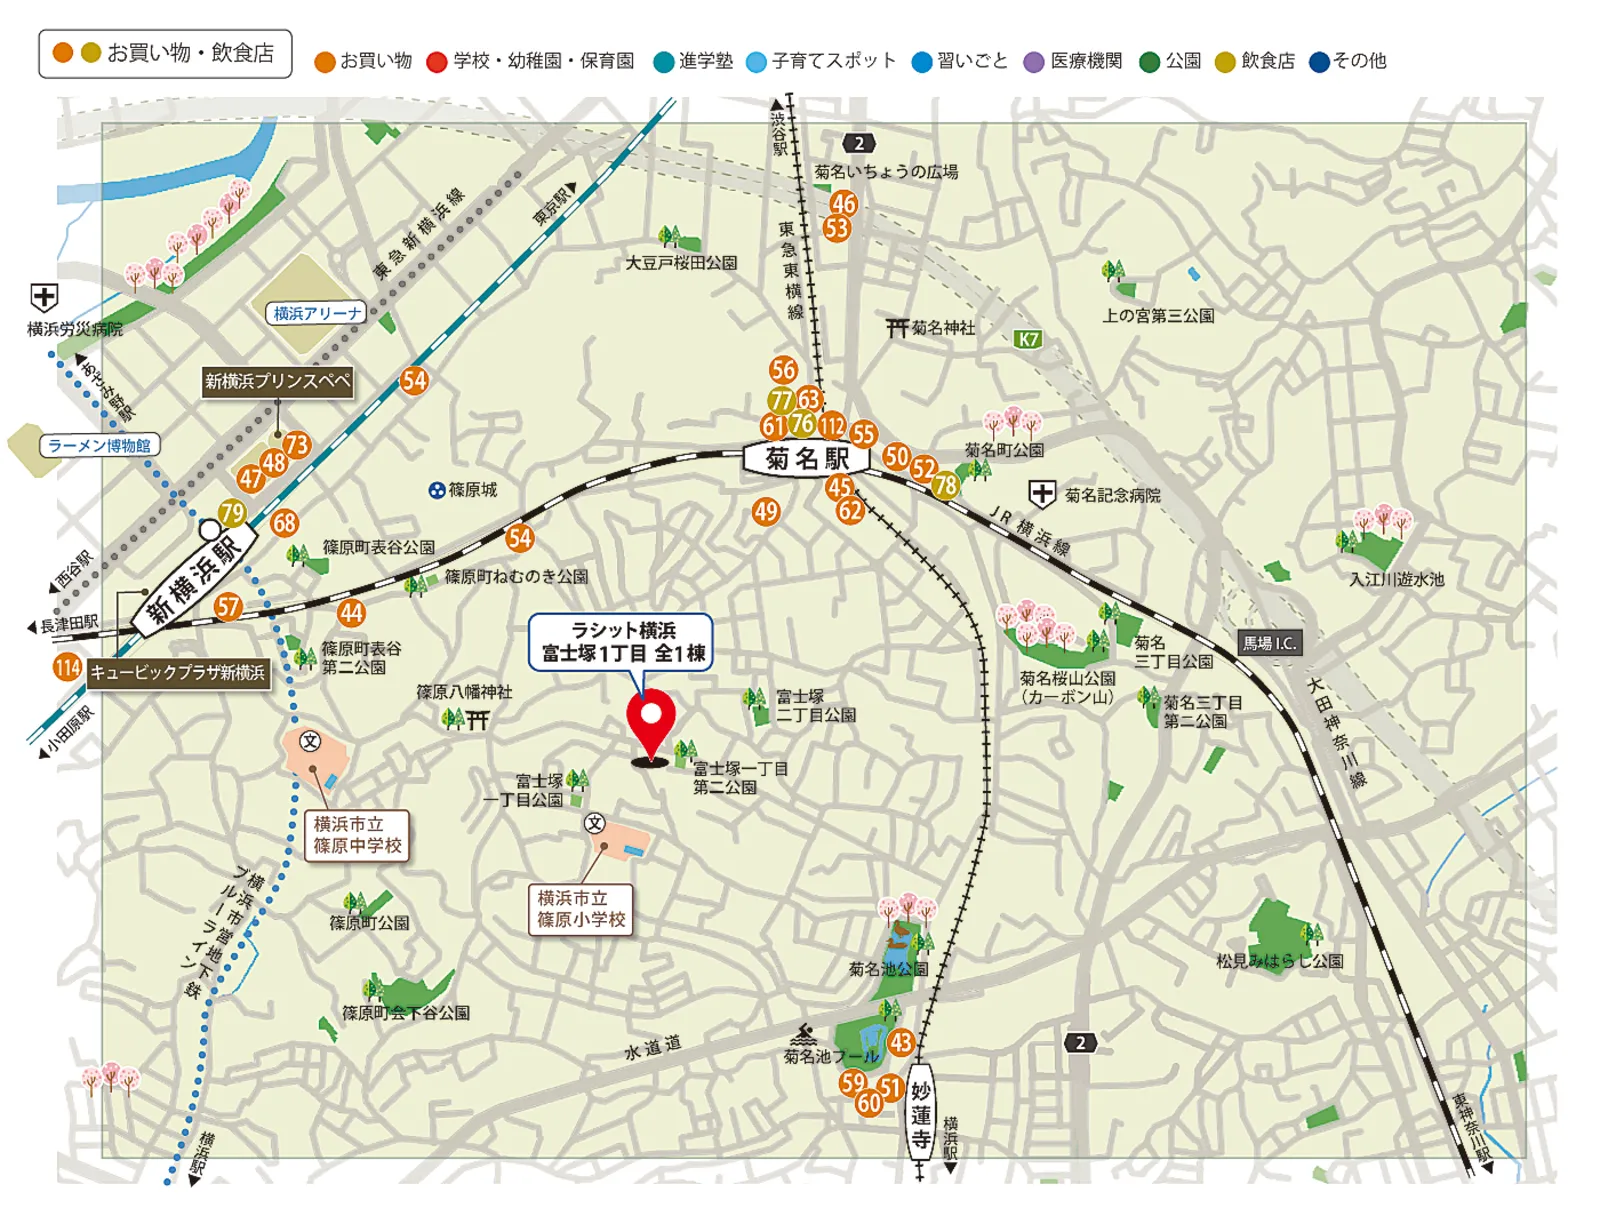Switch to the お買い物 category
The height and width of the screenshot is (1208, 1600).
tap(363, 61)
